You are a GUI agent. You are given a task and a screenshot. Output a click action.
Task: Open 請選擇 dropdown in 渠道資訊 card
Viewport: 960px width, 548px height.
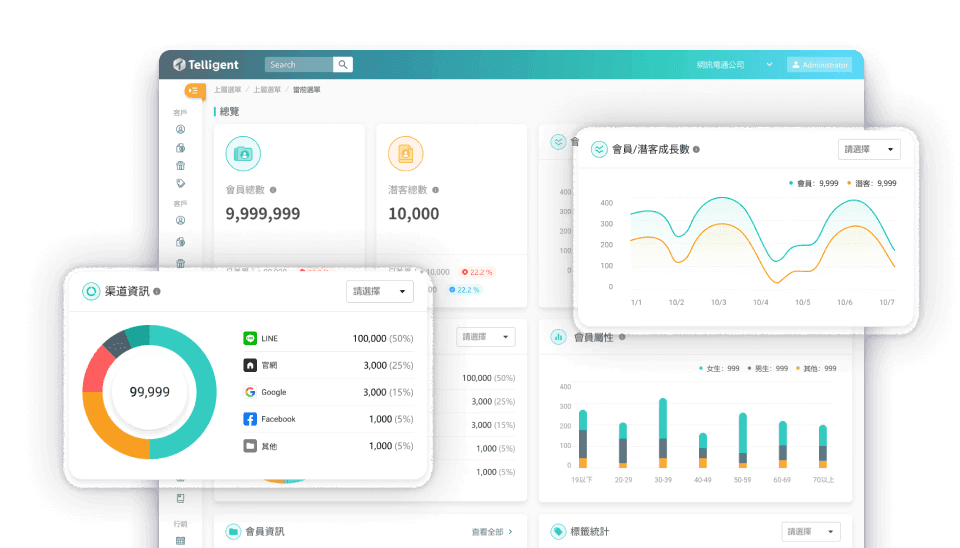click(380, 291)
